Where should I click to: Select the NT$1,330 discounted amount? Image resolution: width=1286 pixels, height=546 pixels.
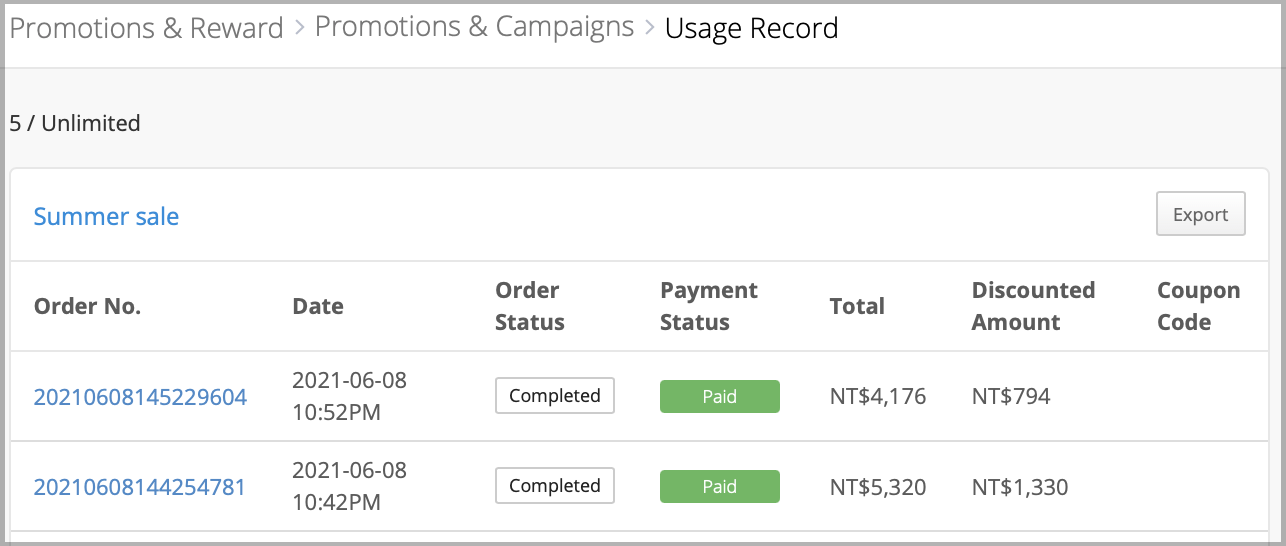pos(1020,487)
